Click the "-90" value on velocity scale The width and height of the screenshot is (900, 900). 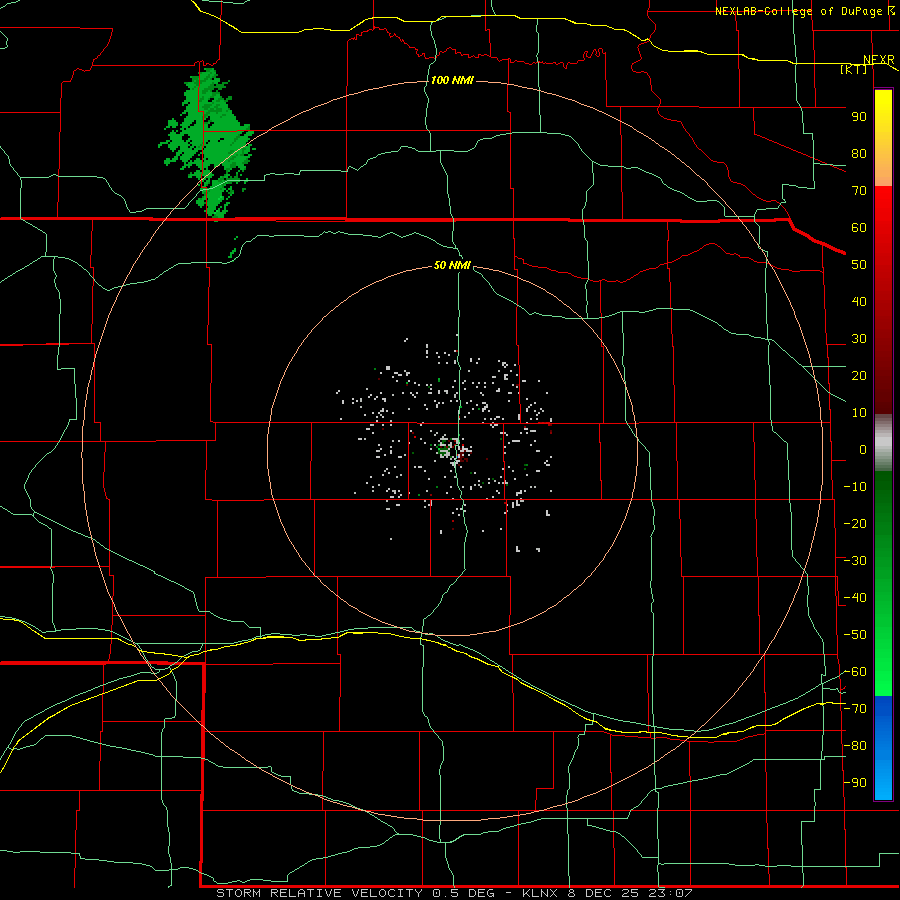point(855,783)
